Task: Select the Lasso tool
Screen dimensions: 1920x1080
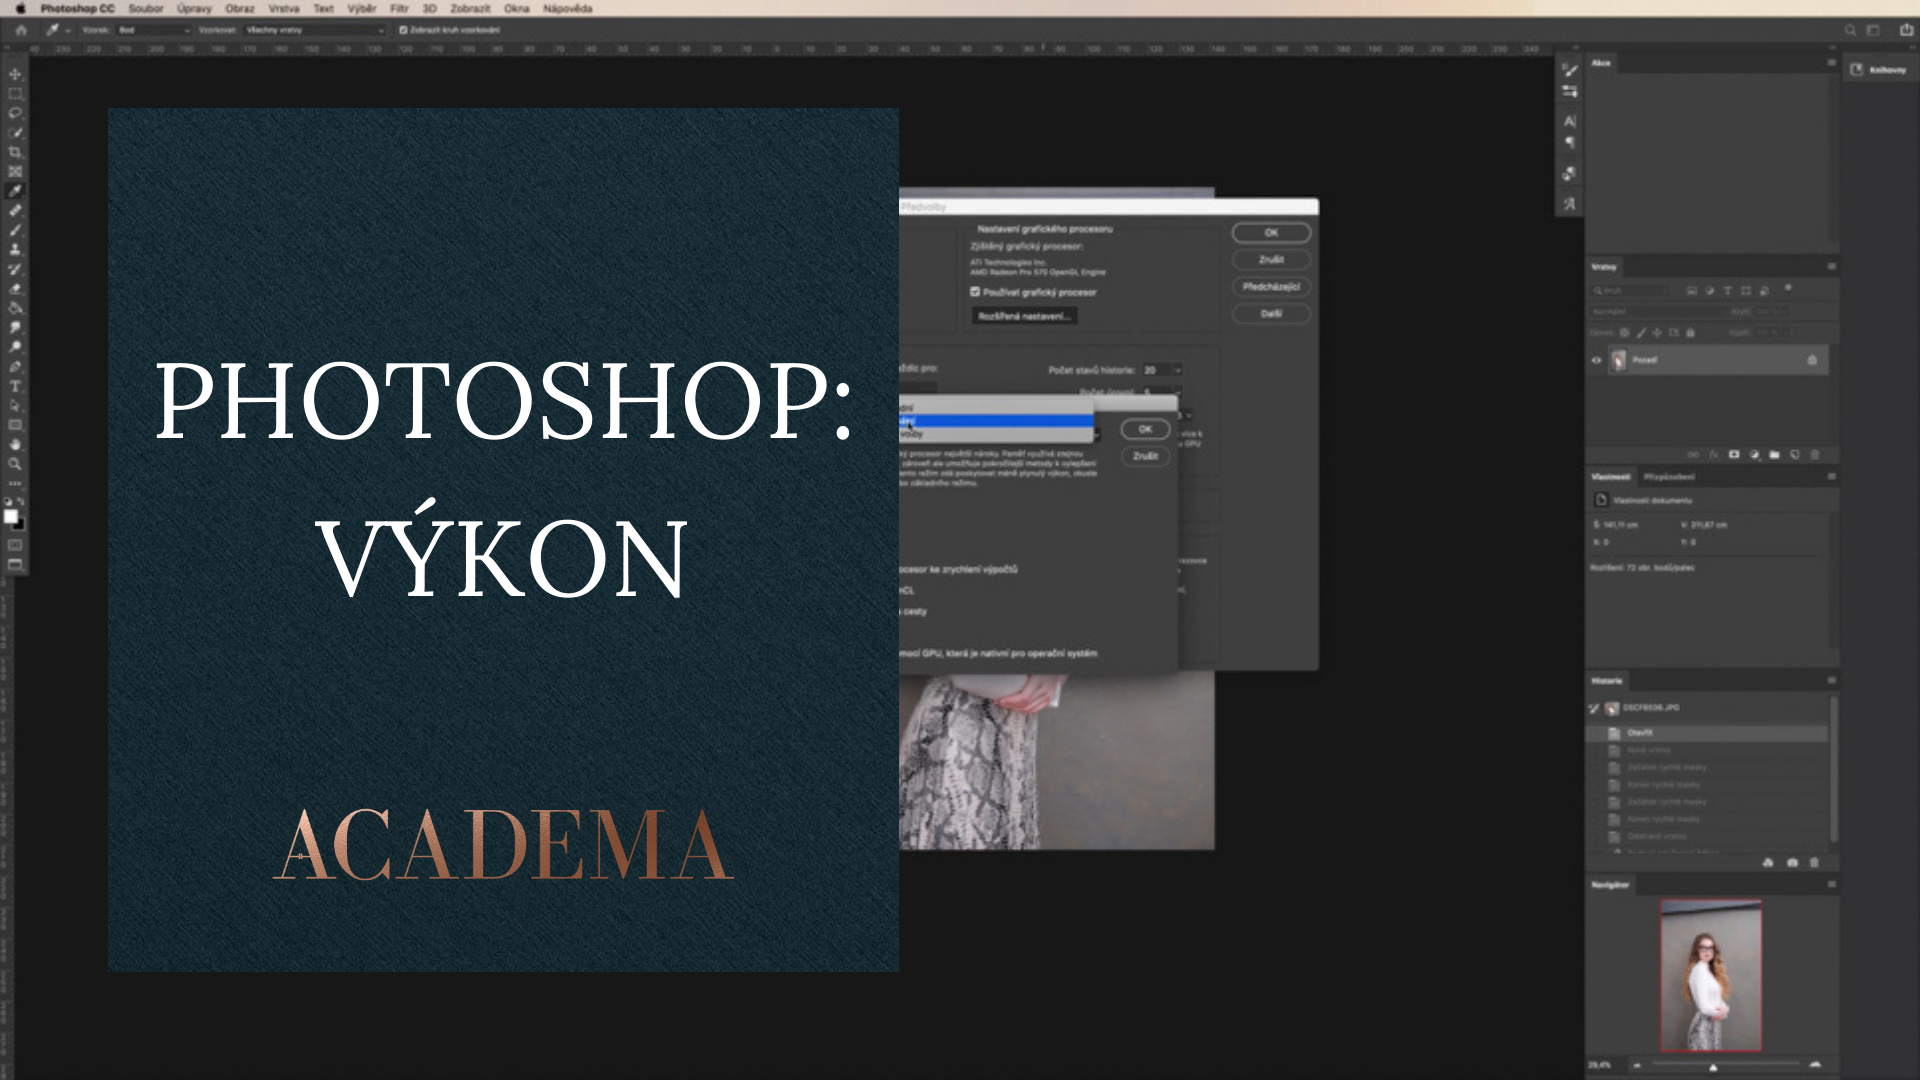Action: click(x=15, y=113)
